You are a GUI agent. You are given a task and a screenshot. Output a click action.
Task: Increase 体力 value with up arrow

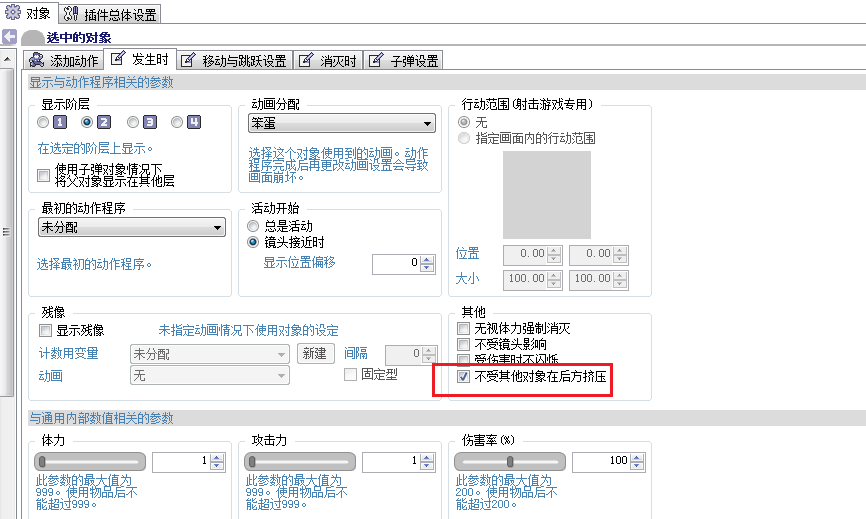pyautogui.click(x=217, y=458)
